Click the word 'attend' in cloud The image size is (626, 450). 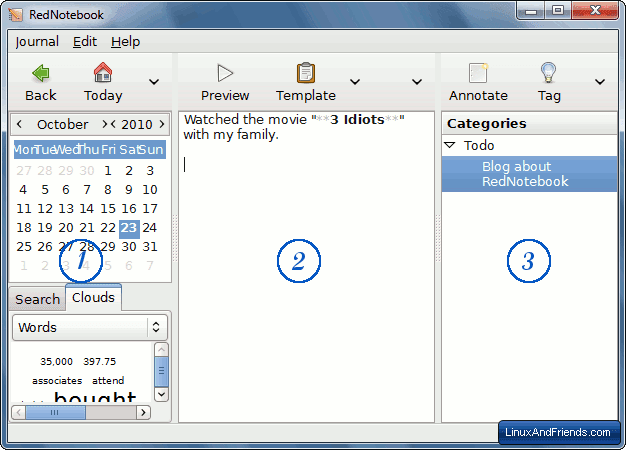pos(108,381)
